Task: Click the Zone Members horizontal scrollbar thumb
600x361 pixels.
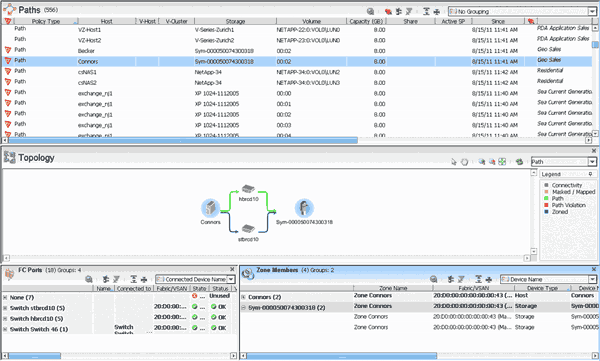Action: (x=342, y=356)
